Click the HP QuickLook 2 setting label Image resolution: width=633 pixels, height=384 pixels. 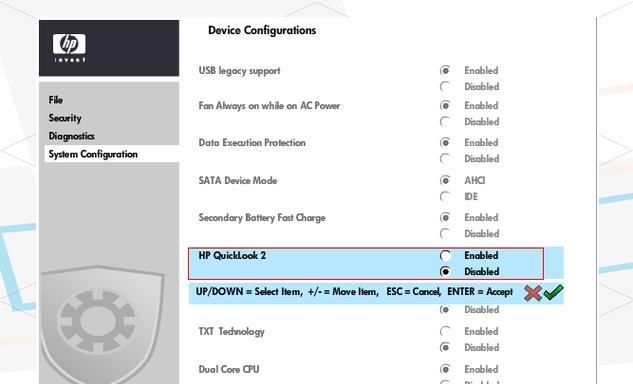tap(232, 256)
